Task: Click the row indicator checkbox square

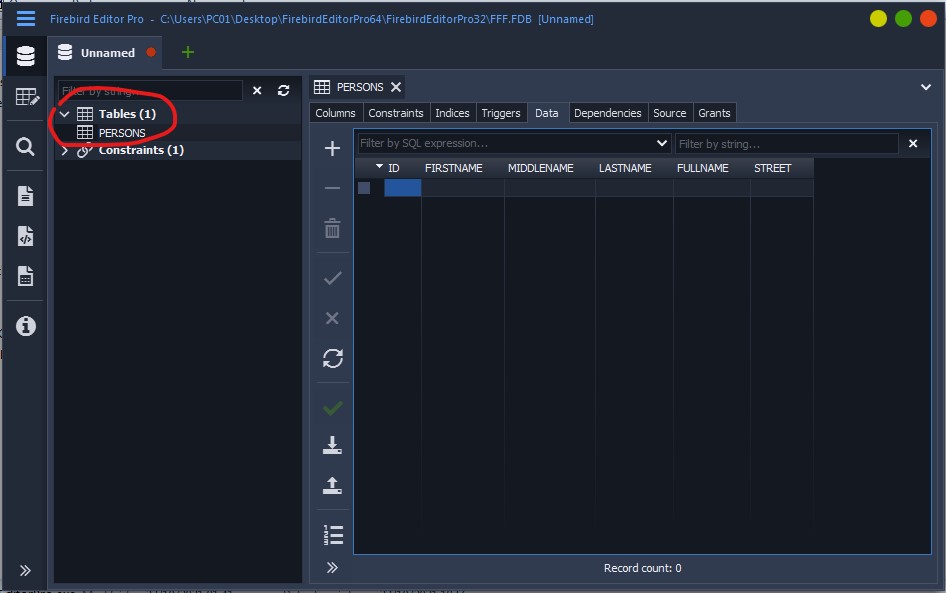Action: [x=364, y=188]
